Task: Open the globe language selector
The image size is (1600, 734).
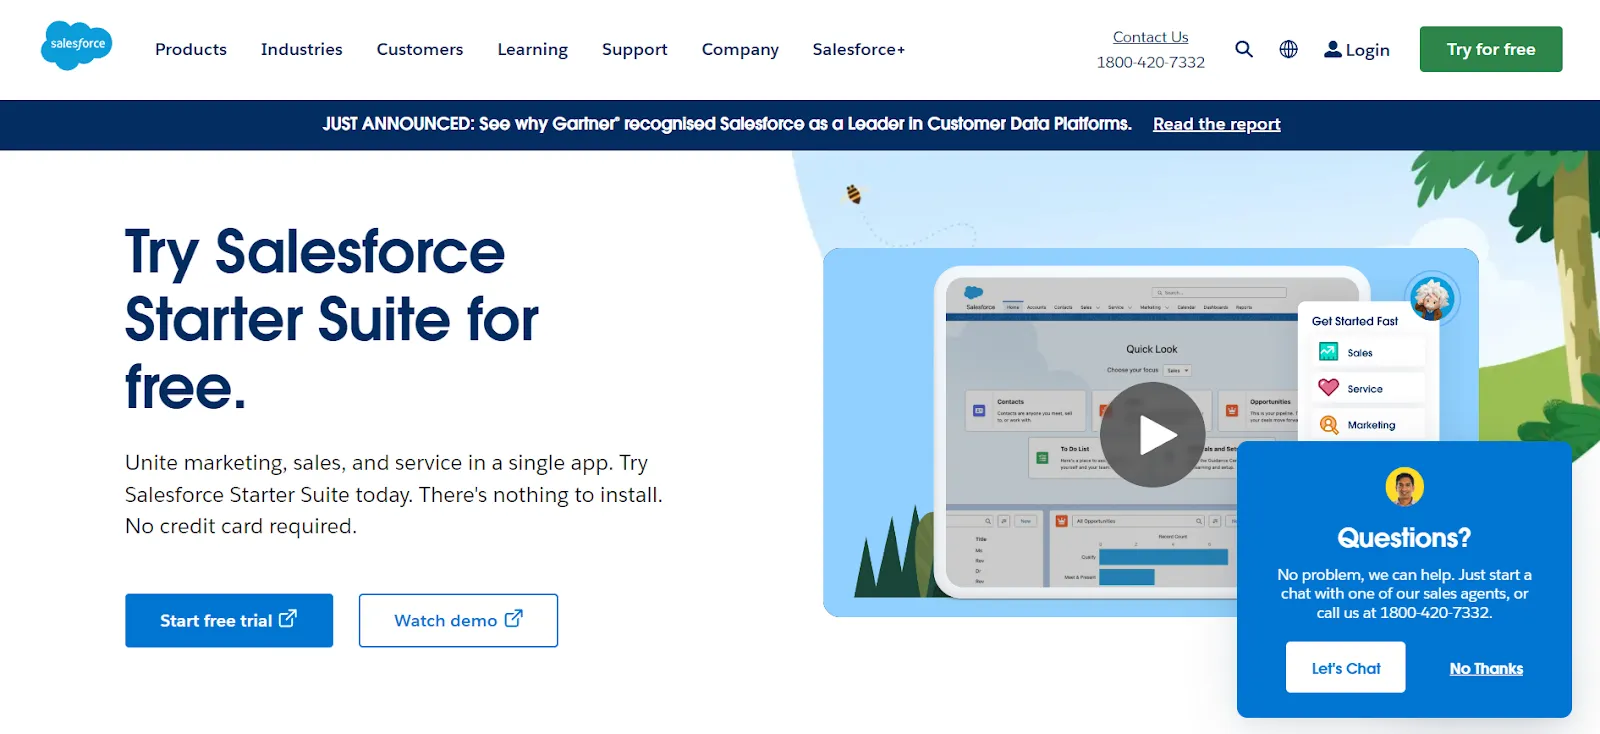Action: click(x=1289, y=49)
